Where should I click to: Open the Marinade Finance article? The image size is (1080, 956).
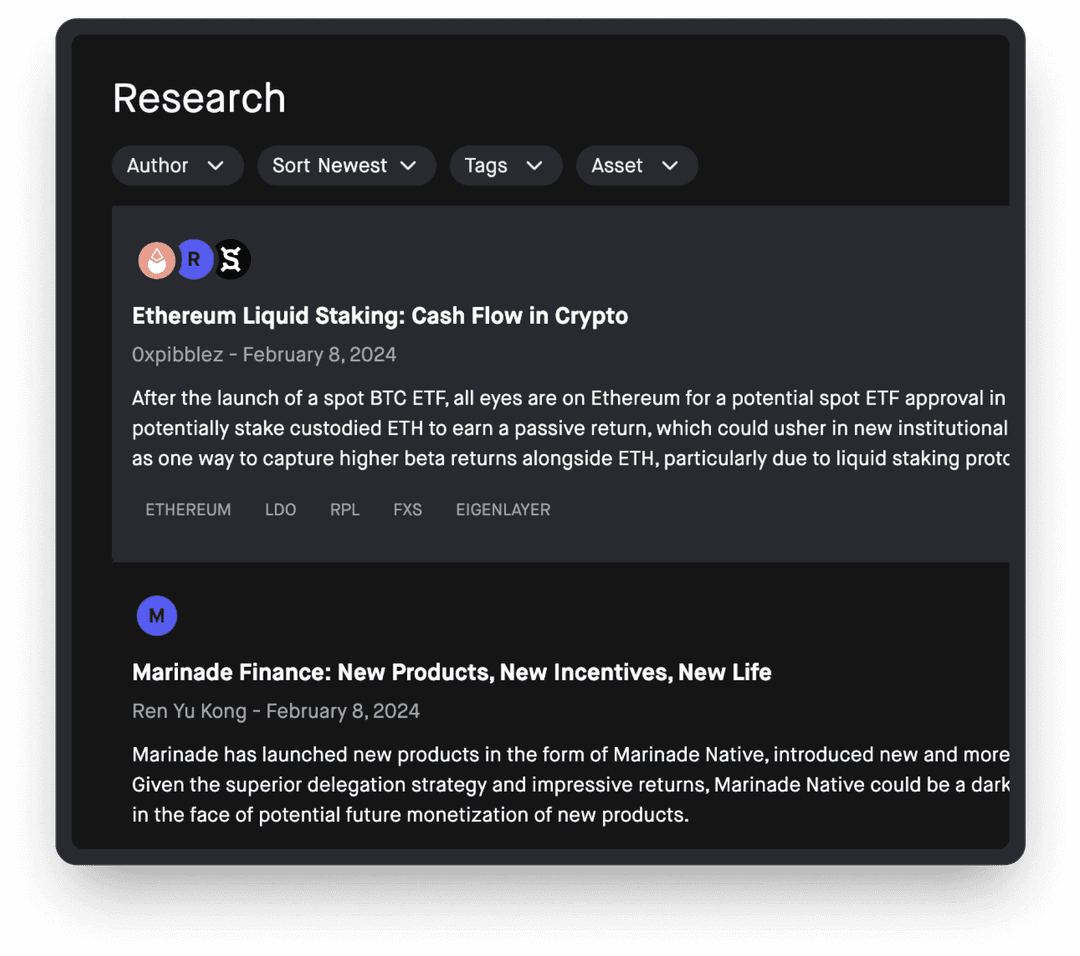451,672
